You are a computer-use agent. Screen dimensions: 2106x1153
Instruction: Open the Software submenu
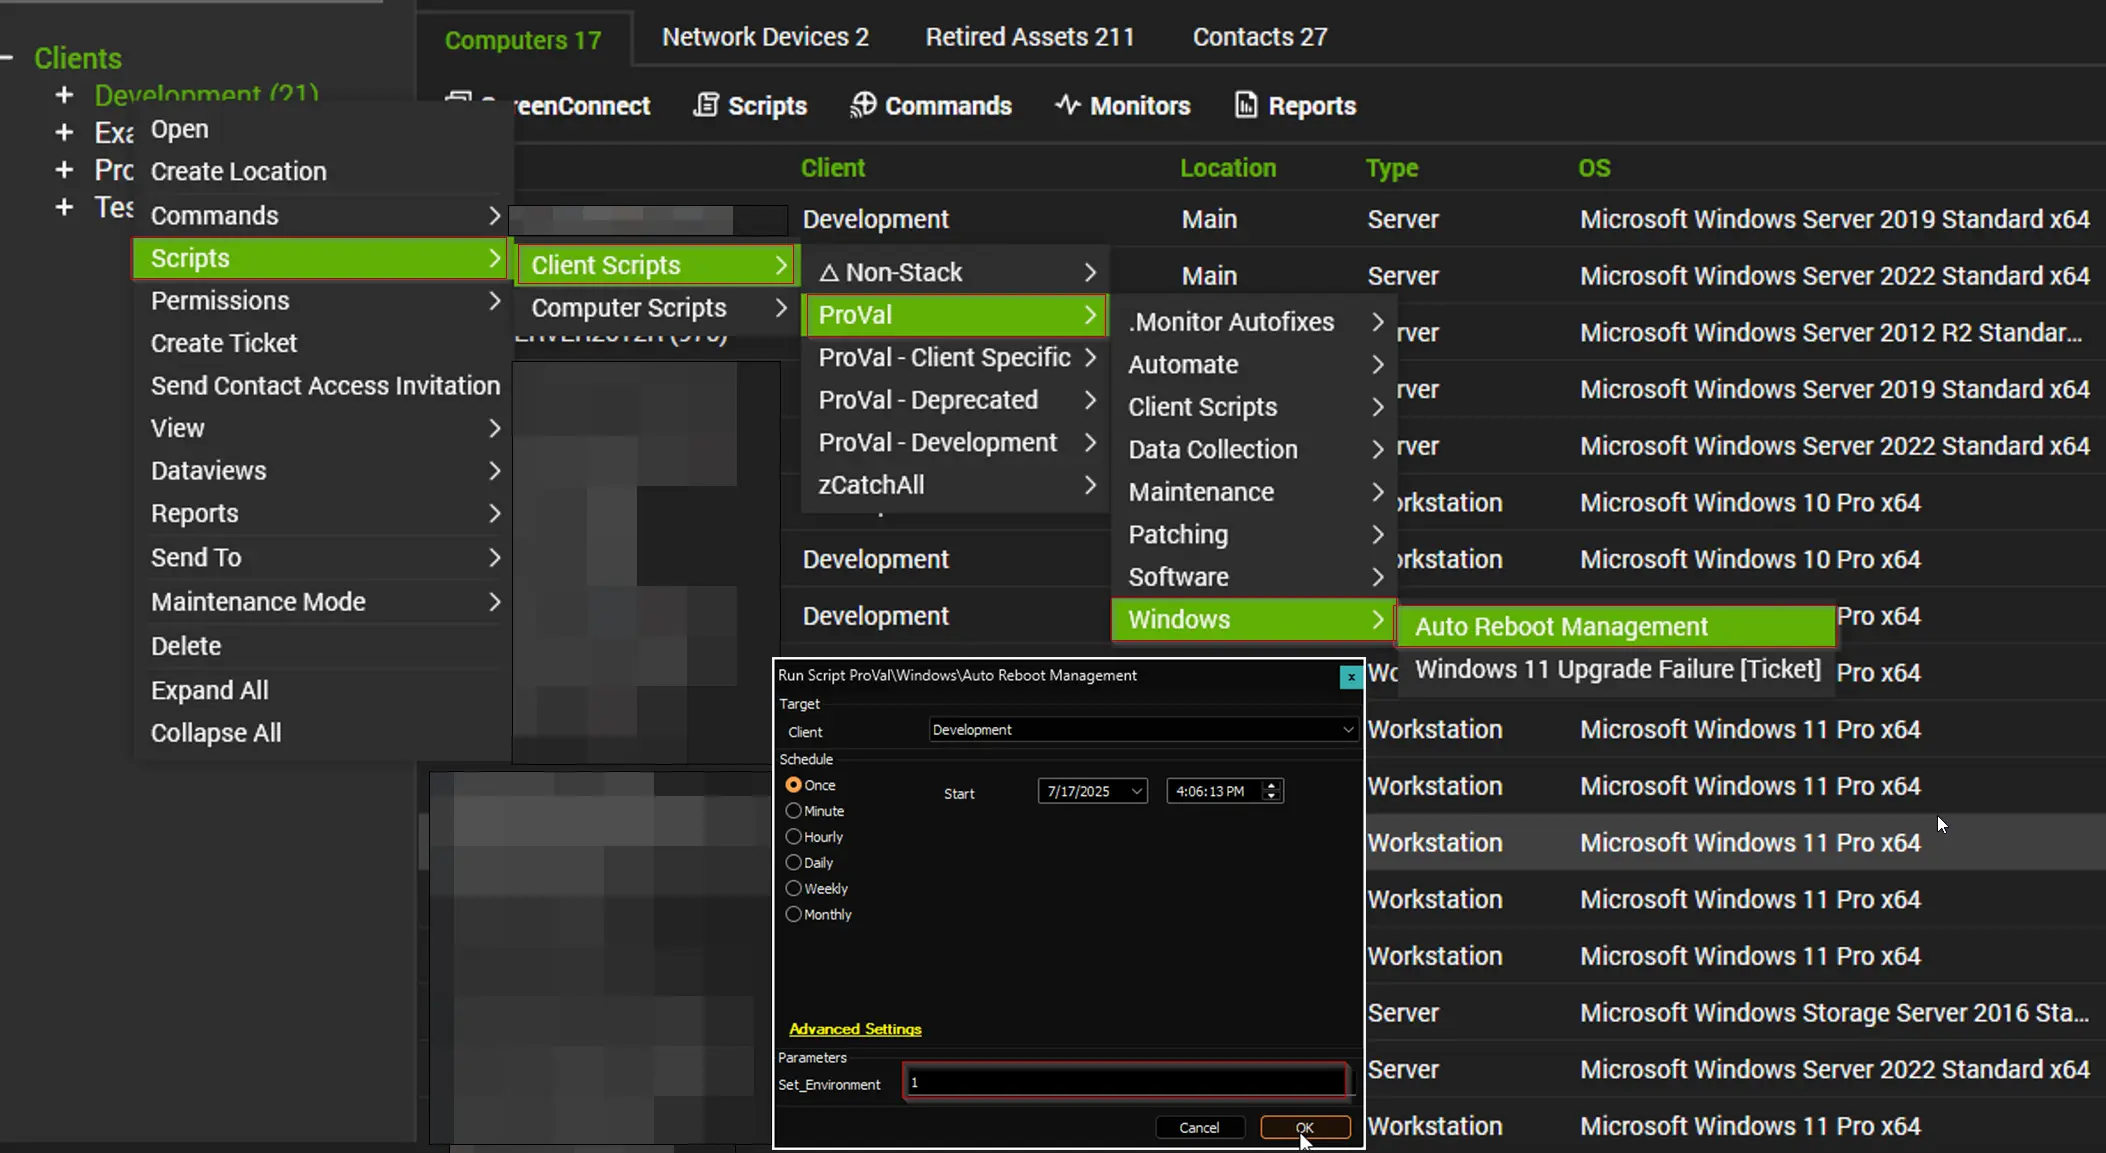(x=1253, y=577)
